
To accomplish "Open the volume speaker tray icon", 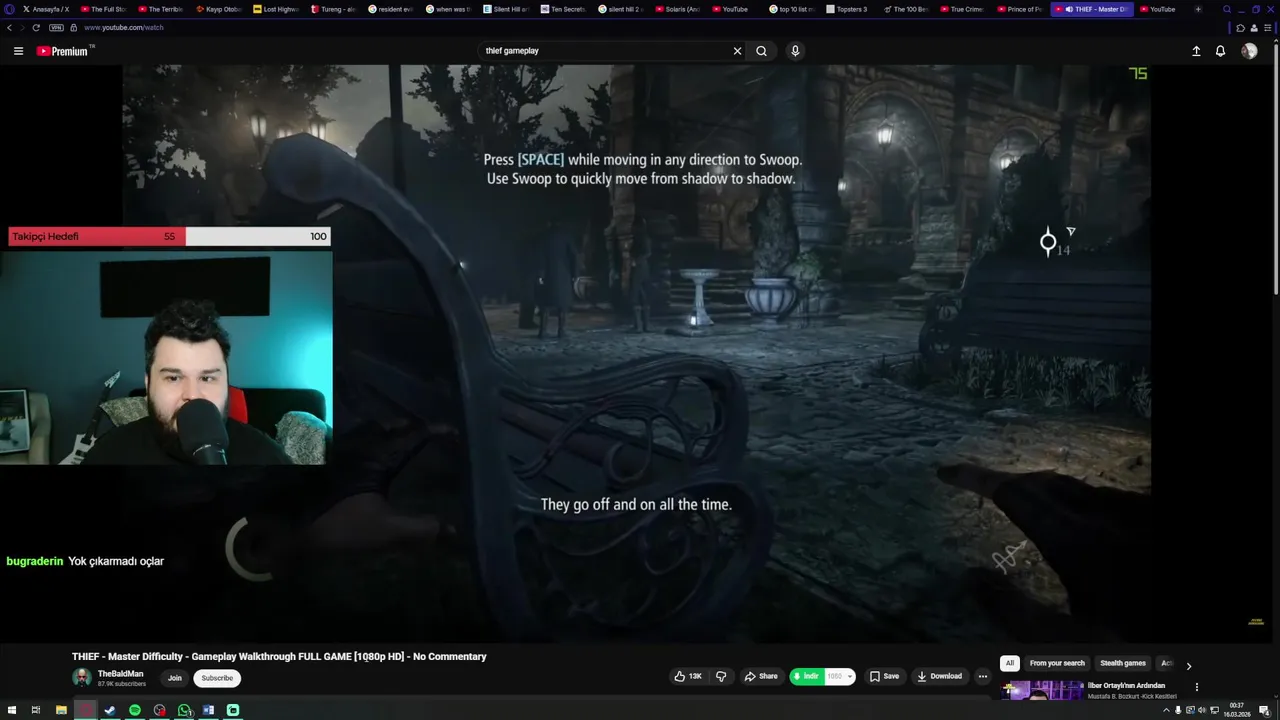I will (x=1202, y=710).
